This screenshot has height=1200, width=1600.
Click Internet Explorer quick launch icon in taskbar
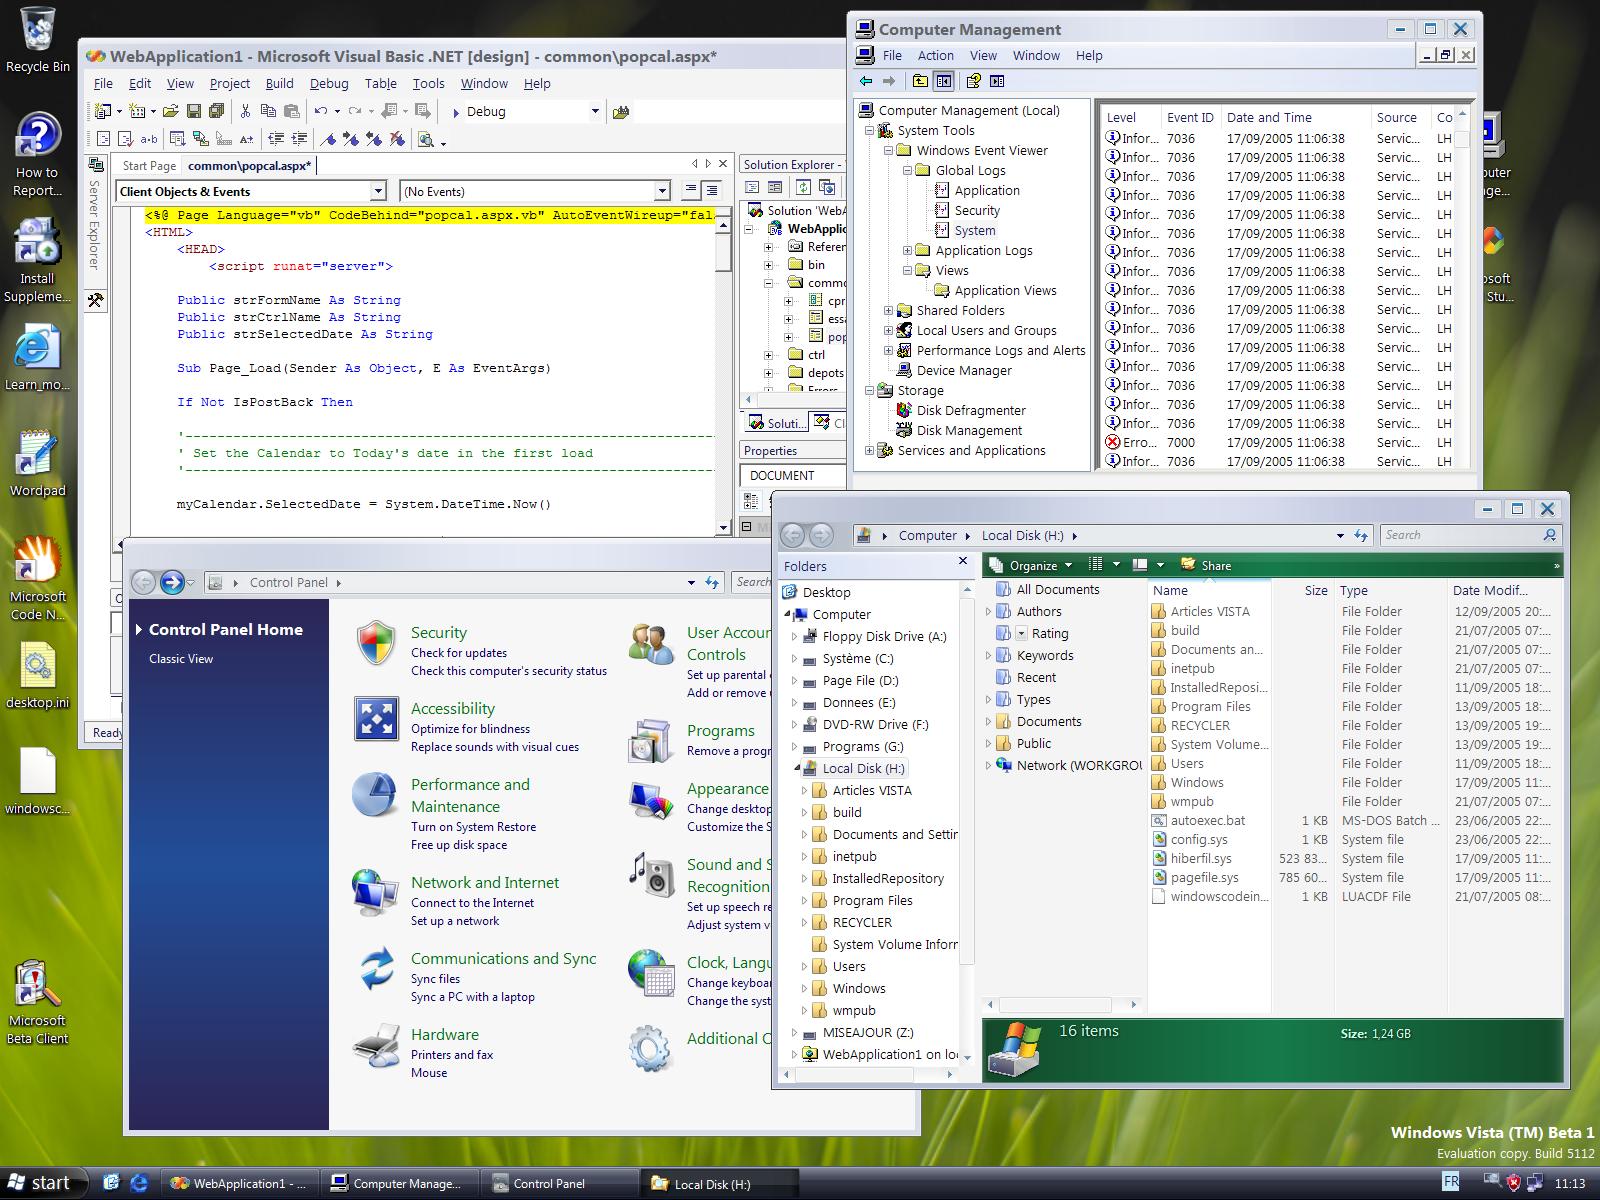point(139,1183)
